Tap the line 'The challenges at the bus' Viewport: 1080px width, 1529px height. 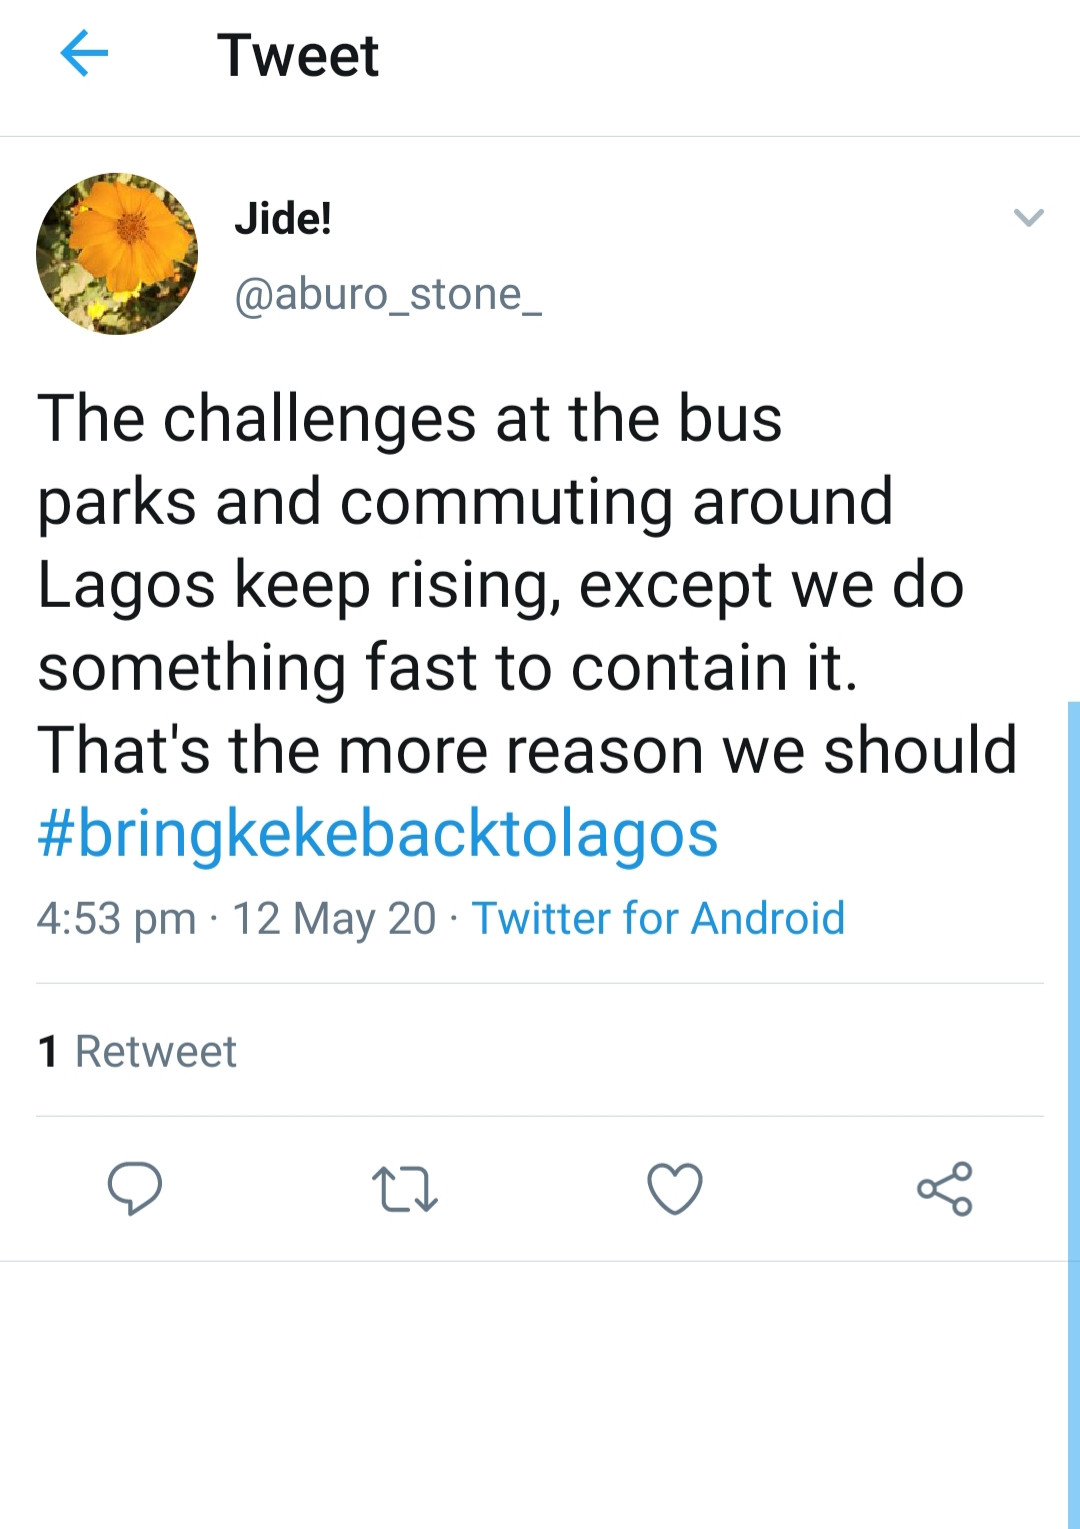click(410, 418)
